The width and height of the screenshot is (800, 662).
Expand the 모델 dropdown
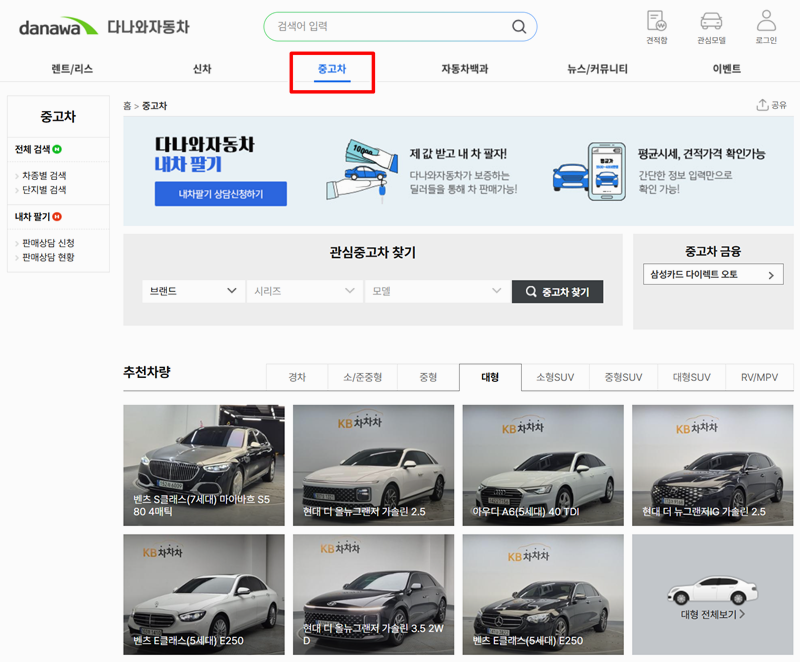point(437,291)
